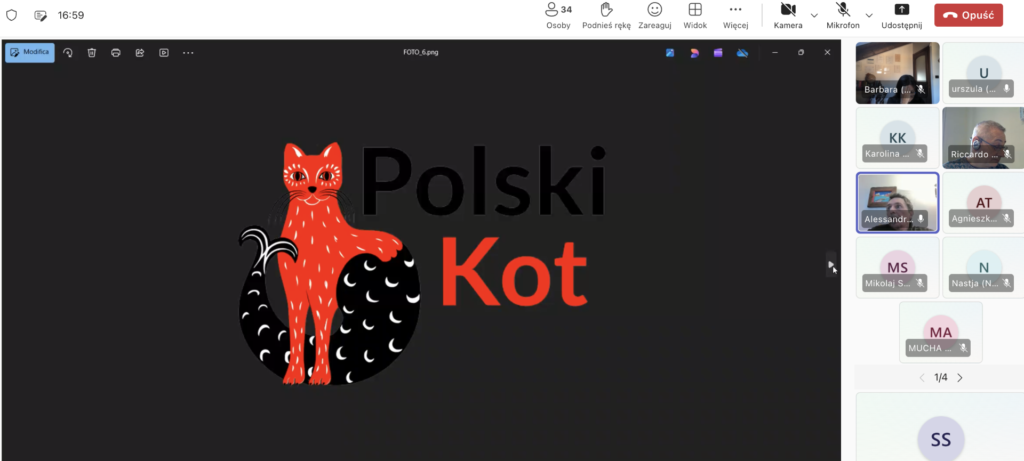
Task: Open photo viewer three-dot overflow menu
Action: (x=188, y=52)
